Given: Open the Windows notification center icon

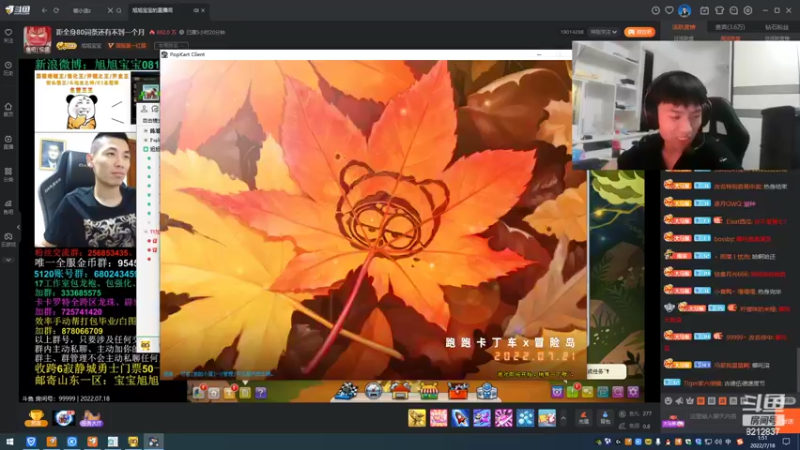Looking at the screenshot, I should coord(786,441).
